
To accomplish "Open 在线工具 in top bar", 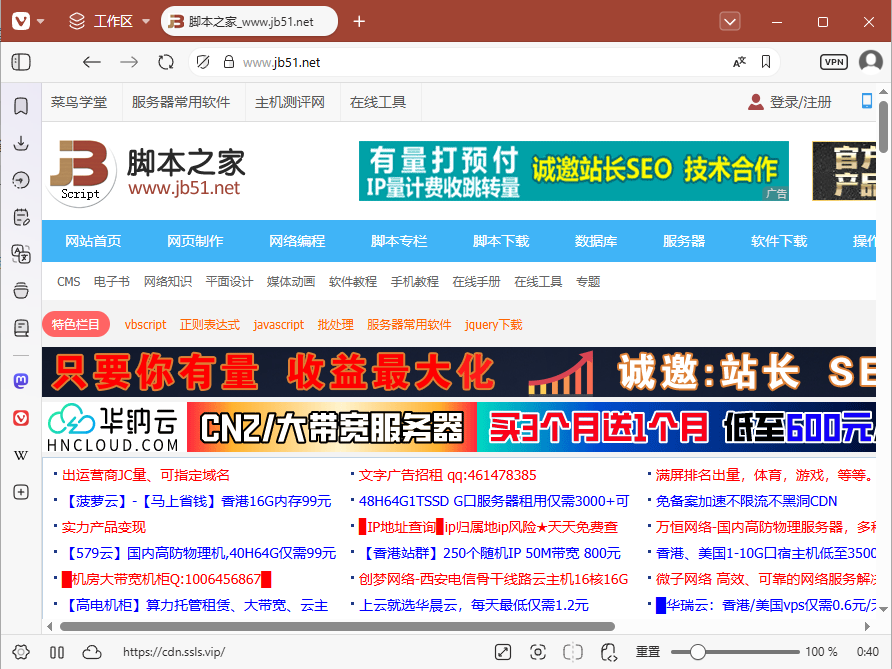I will [x=378, y=102].
